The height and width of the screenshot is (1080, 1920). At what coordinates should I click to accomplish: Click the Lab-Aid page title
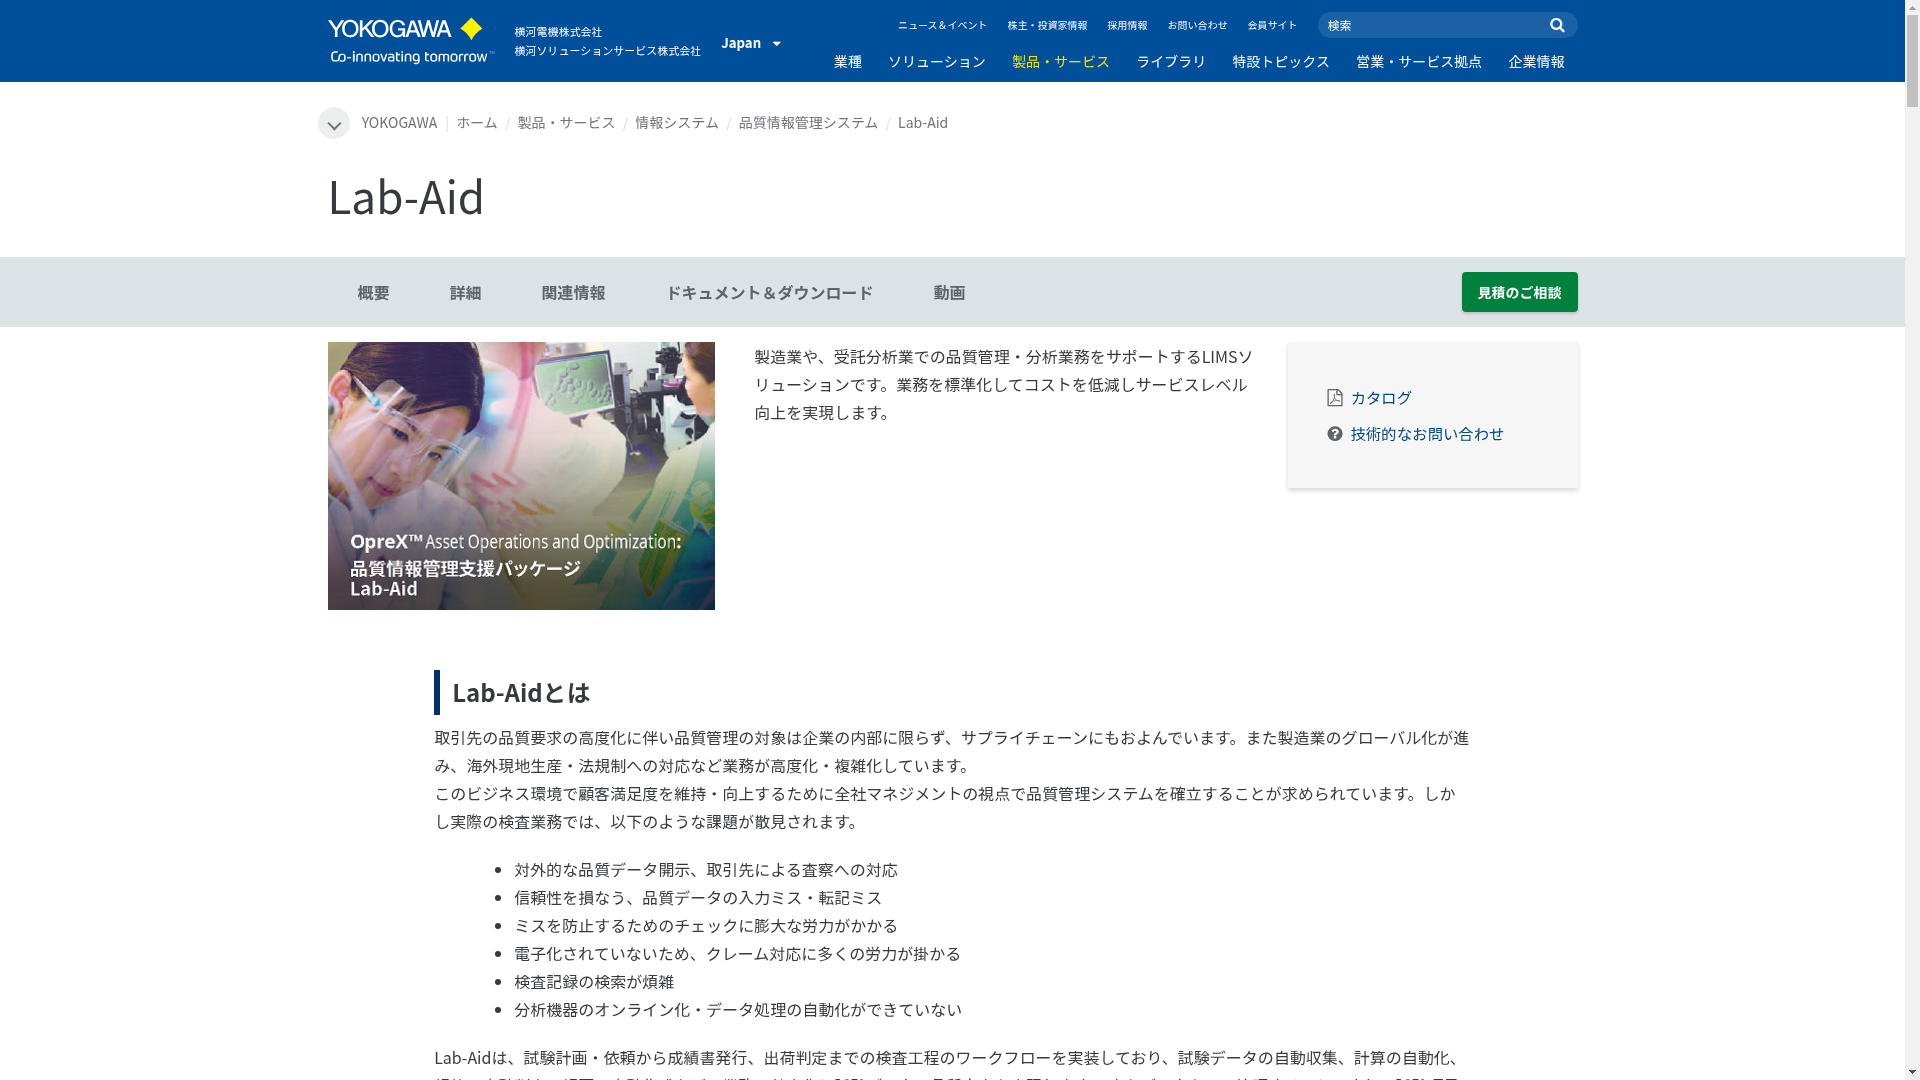[406, 196]
